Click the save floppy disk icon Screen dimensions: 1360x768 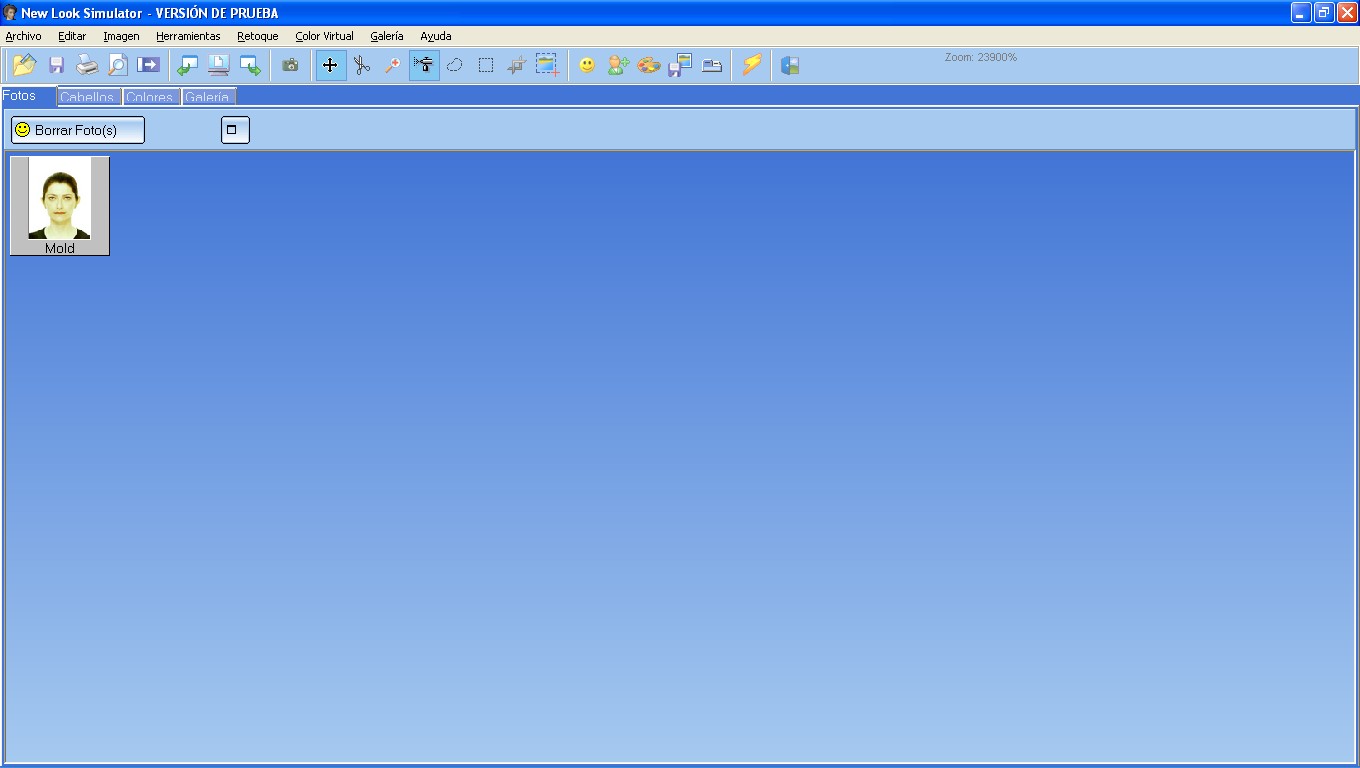tap(56, 65)
